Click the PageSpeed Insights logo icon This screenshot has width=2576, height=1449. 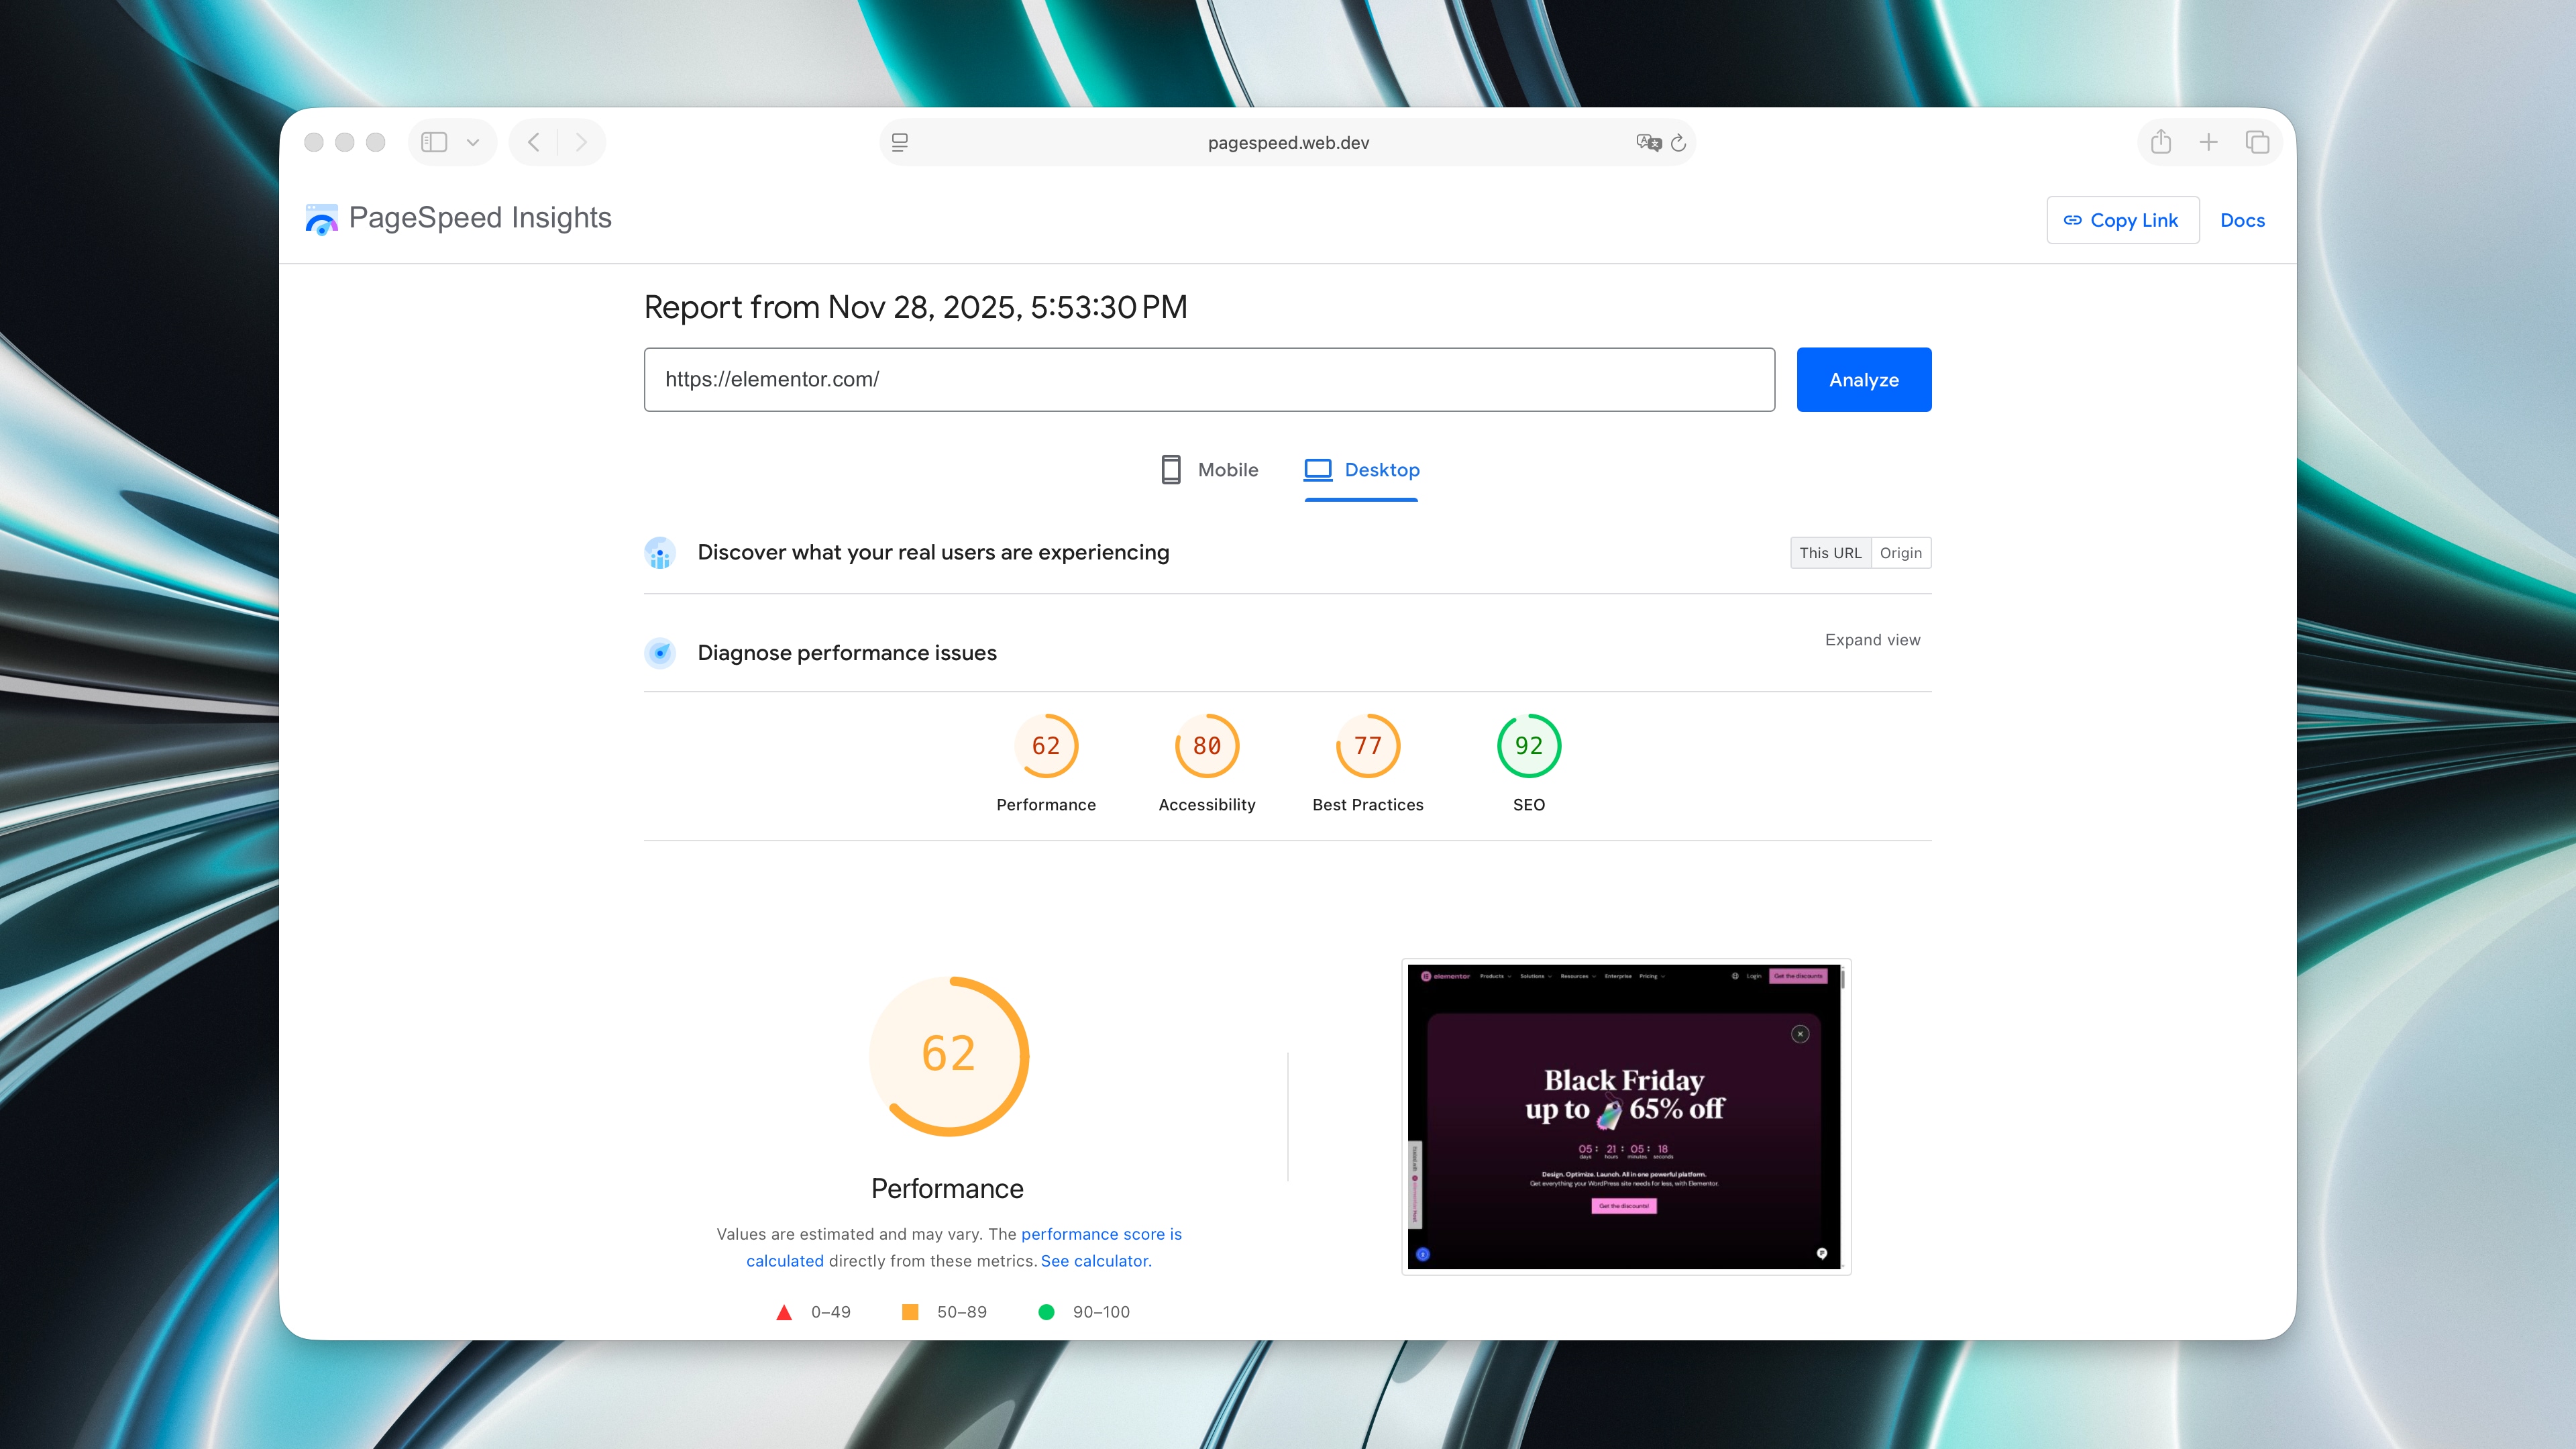(321, 219)
